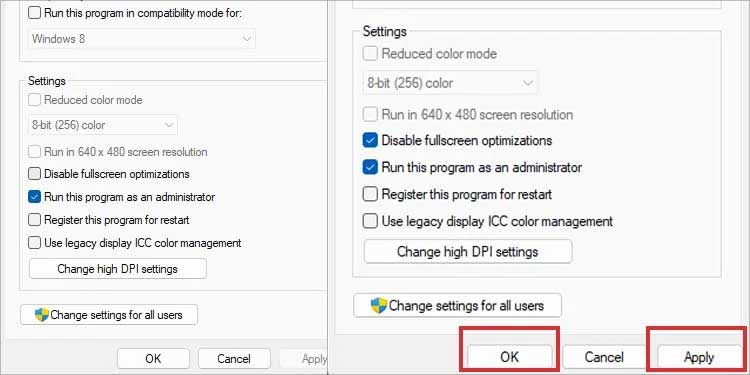750x375 pixels.
Task: Click the grayed-out Apply button
Action: (x=303, y=359)
